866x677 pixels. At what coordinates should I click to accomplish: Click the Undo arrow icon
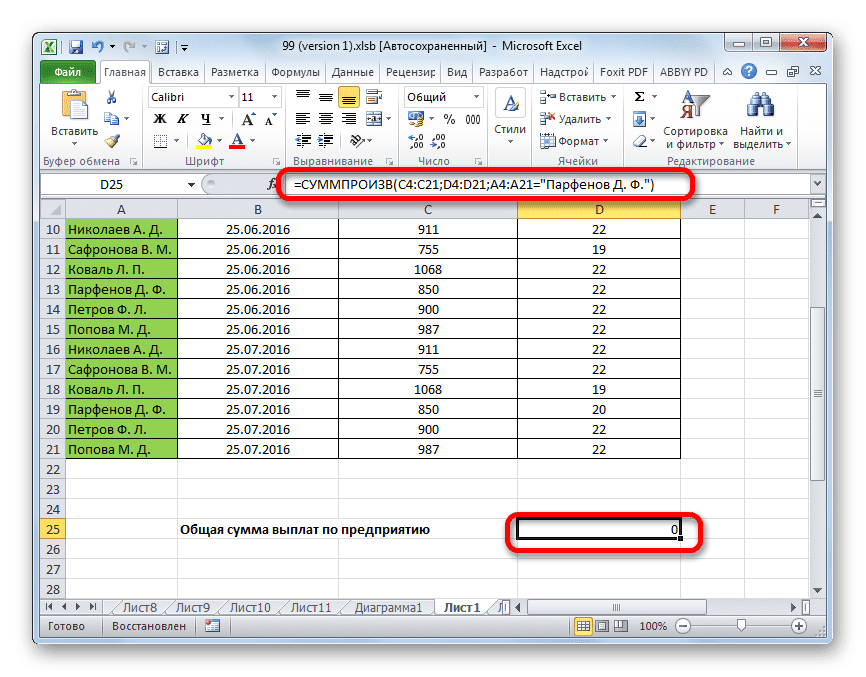[98, 46]
